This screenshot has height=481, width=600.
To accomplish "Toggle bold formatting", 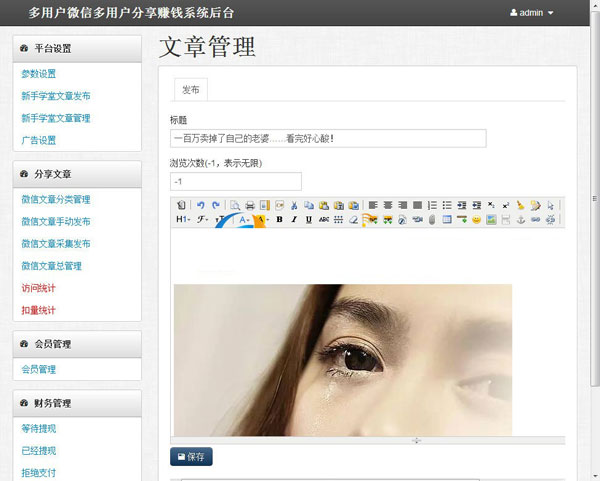I will pos(280,219).
